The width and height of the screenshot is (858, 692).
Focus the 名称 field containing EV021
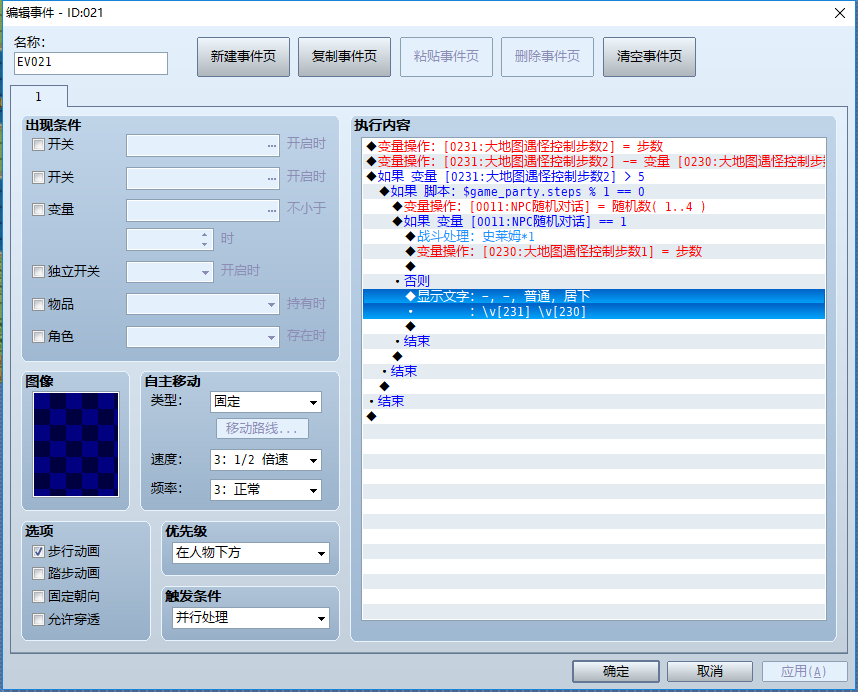point(91,63)
